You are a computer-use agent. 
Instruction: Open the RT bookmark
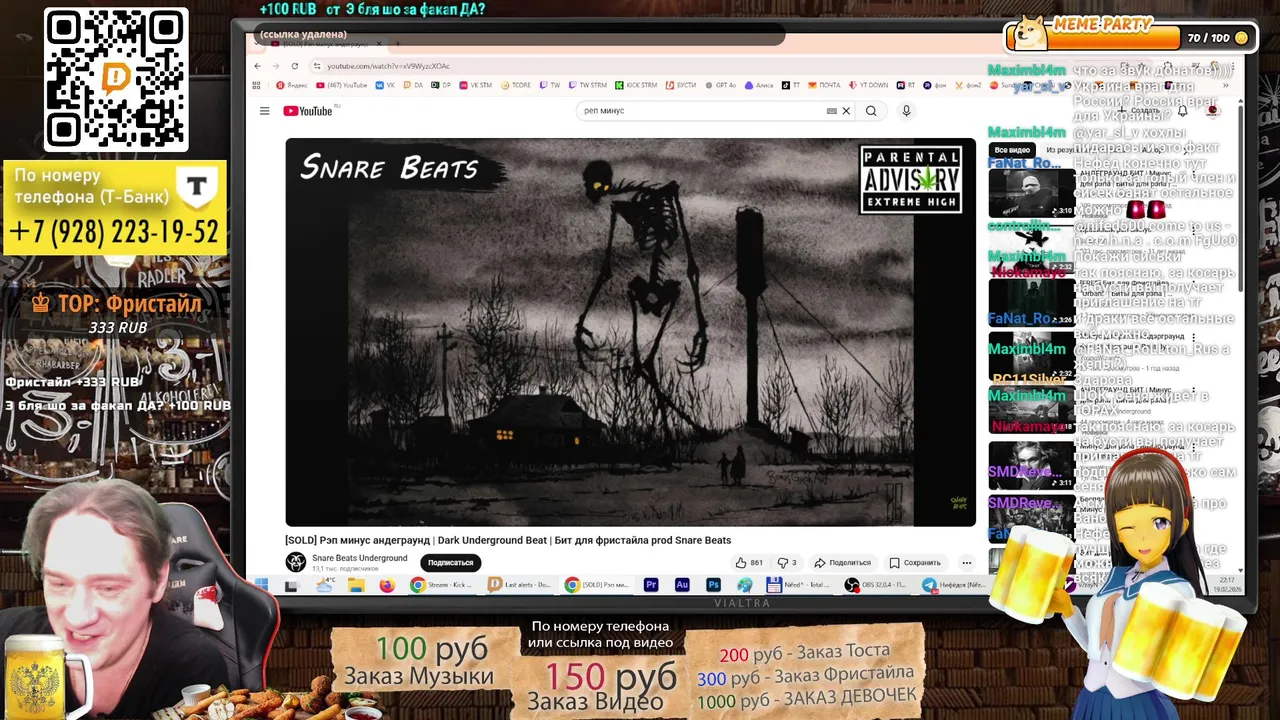tap(905, 85)
